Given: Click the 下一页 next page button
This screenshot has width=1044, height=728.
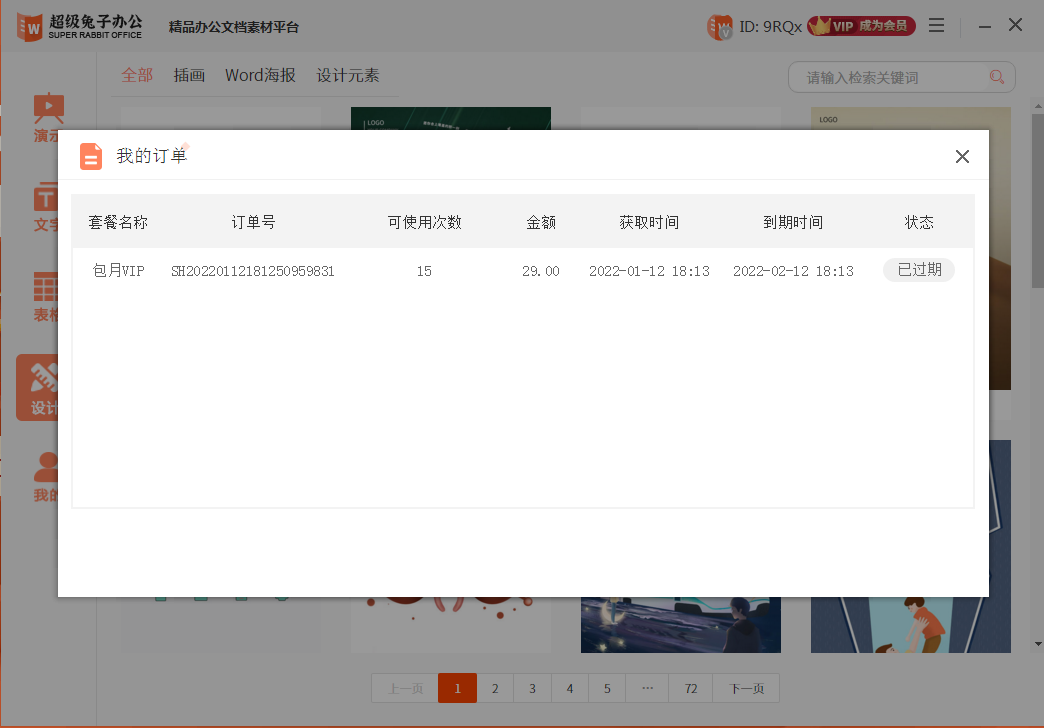Looking at the screenshot, I should pos(746,688).
